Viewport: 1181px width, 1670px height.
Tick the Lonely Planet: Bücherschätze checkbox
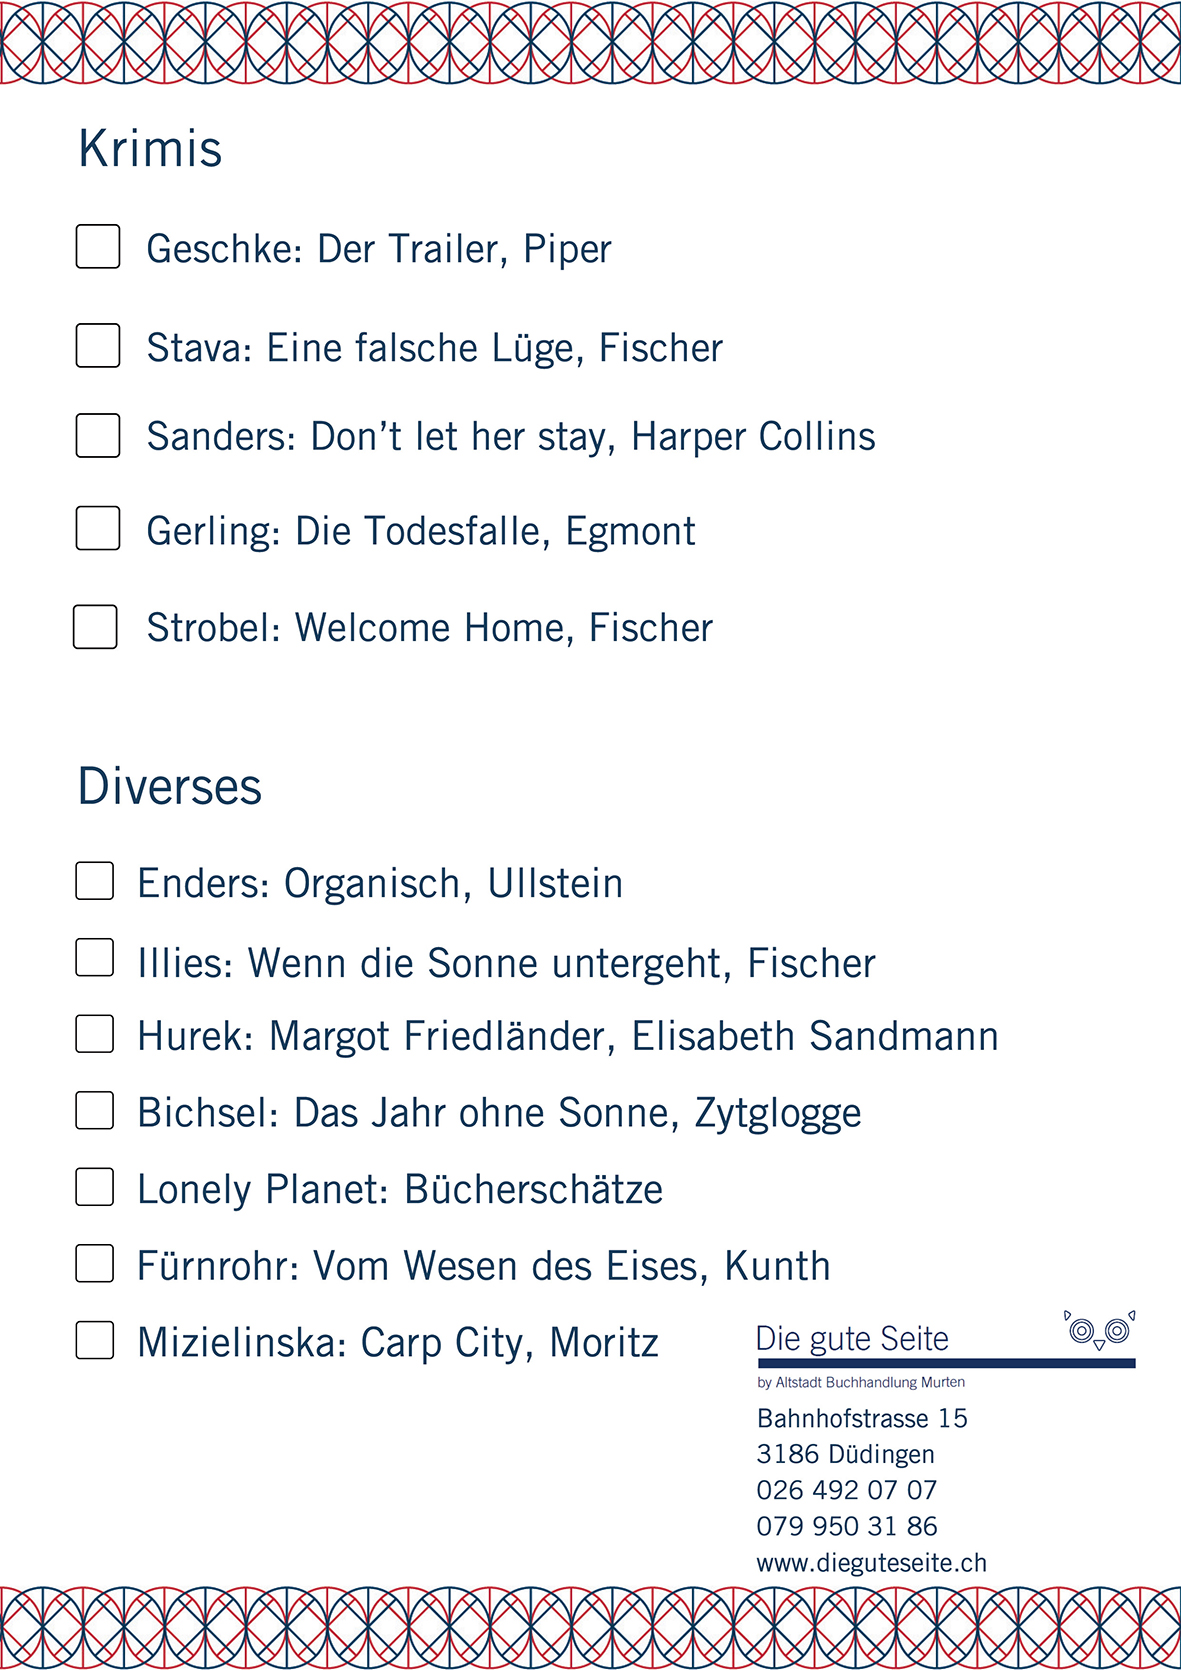pyautogui.click(x=95, y=1187)
